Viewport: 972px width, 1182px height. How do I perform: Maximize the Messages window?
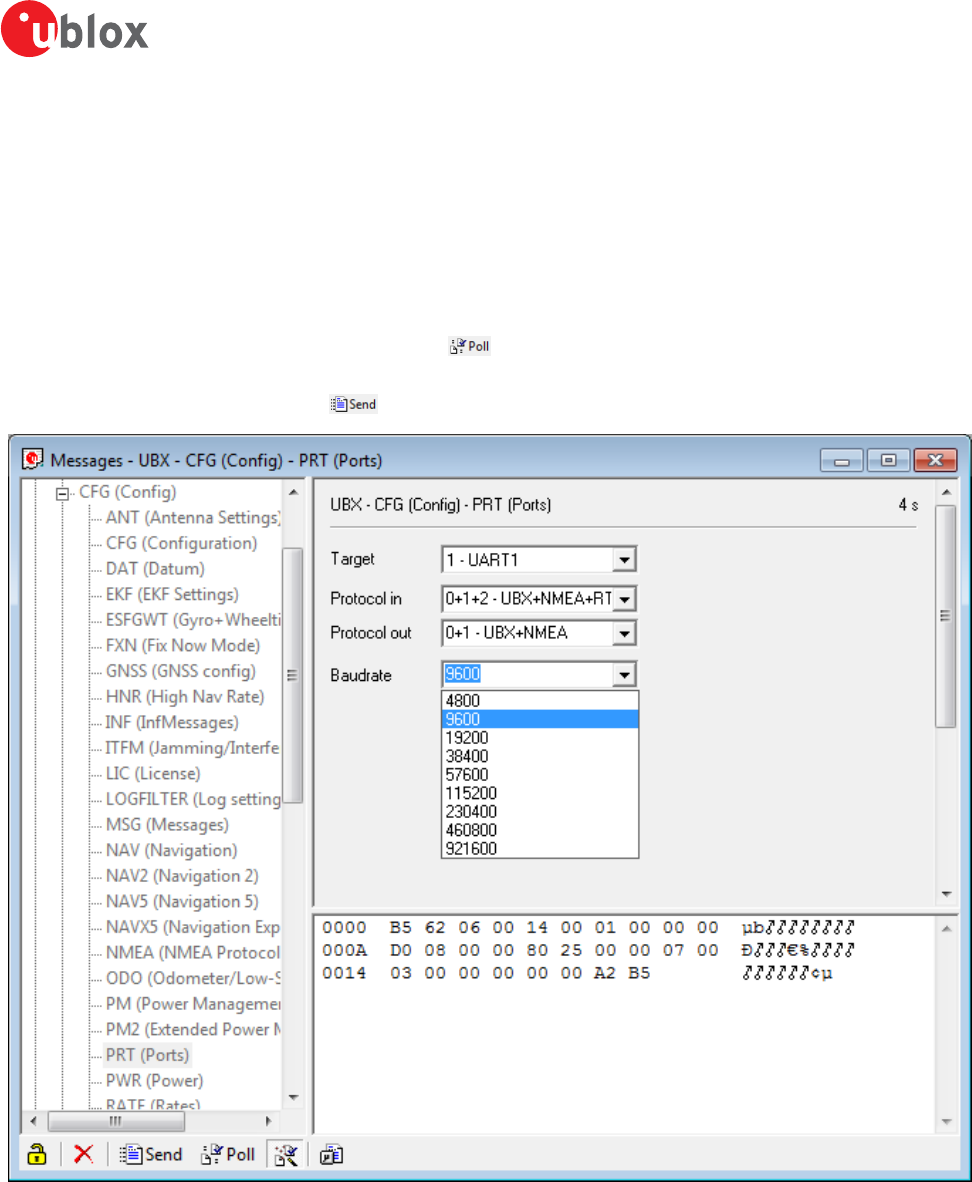click(889, 460)
